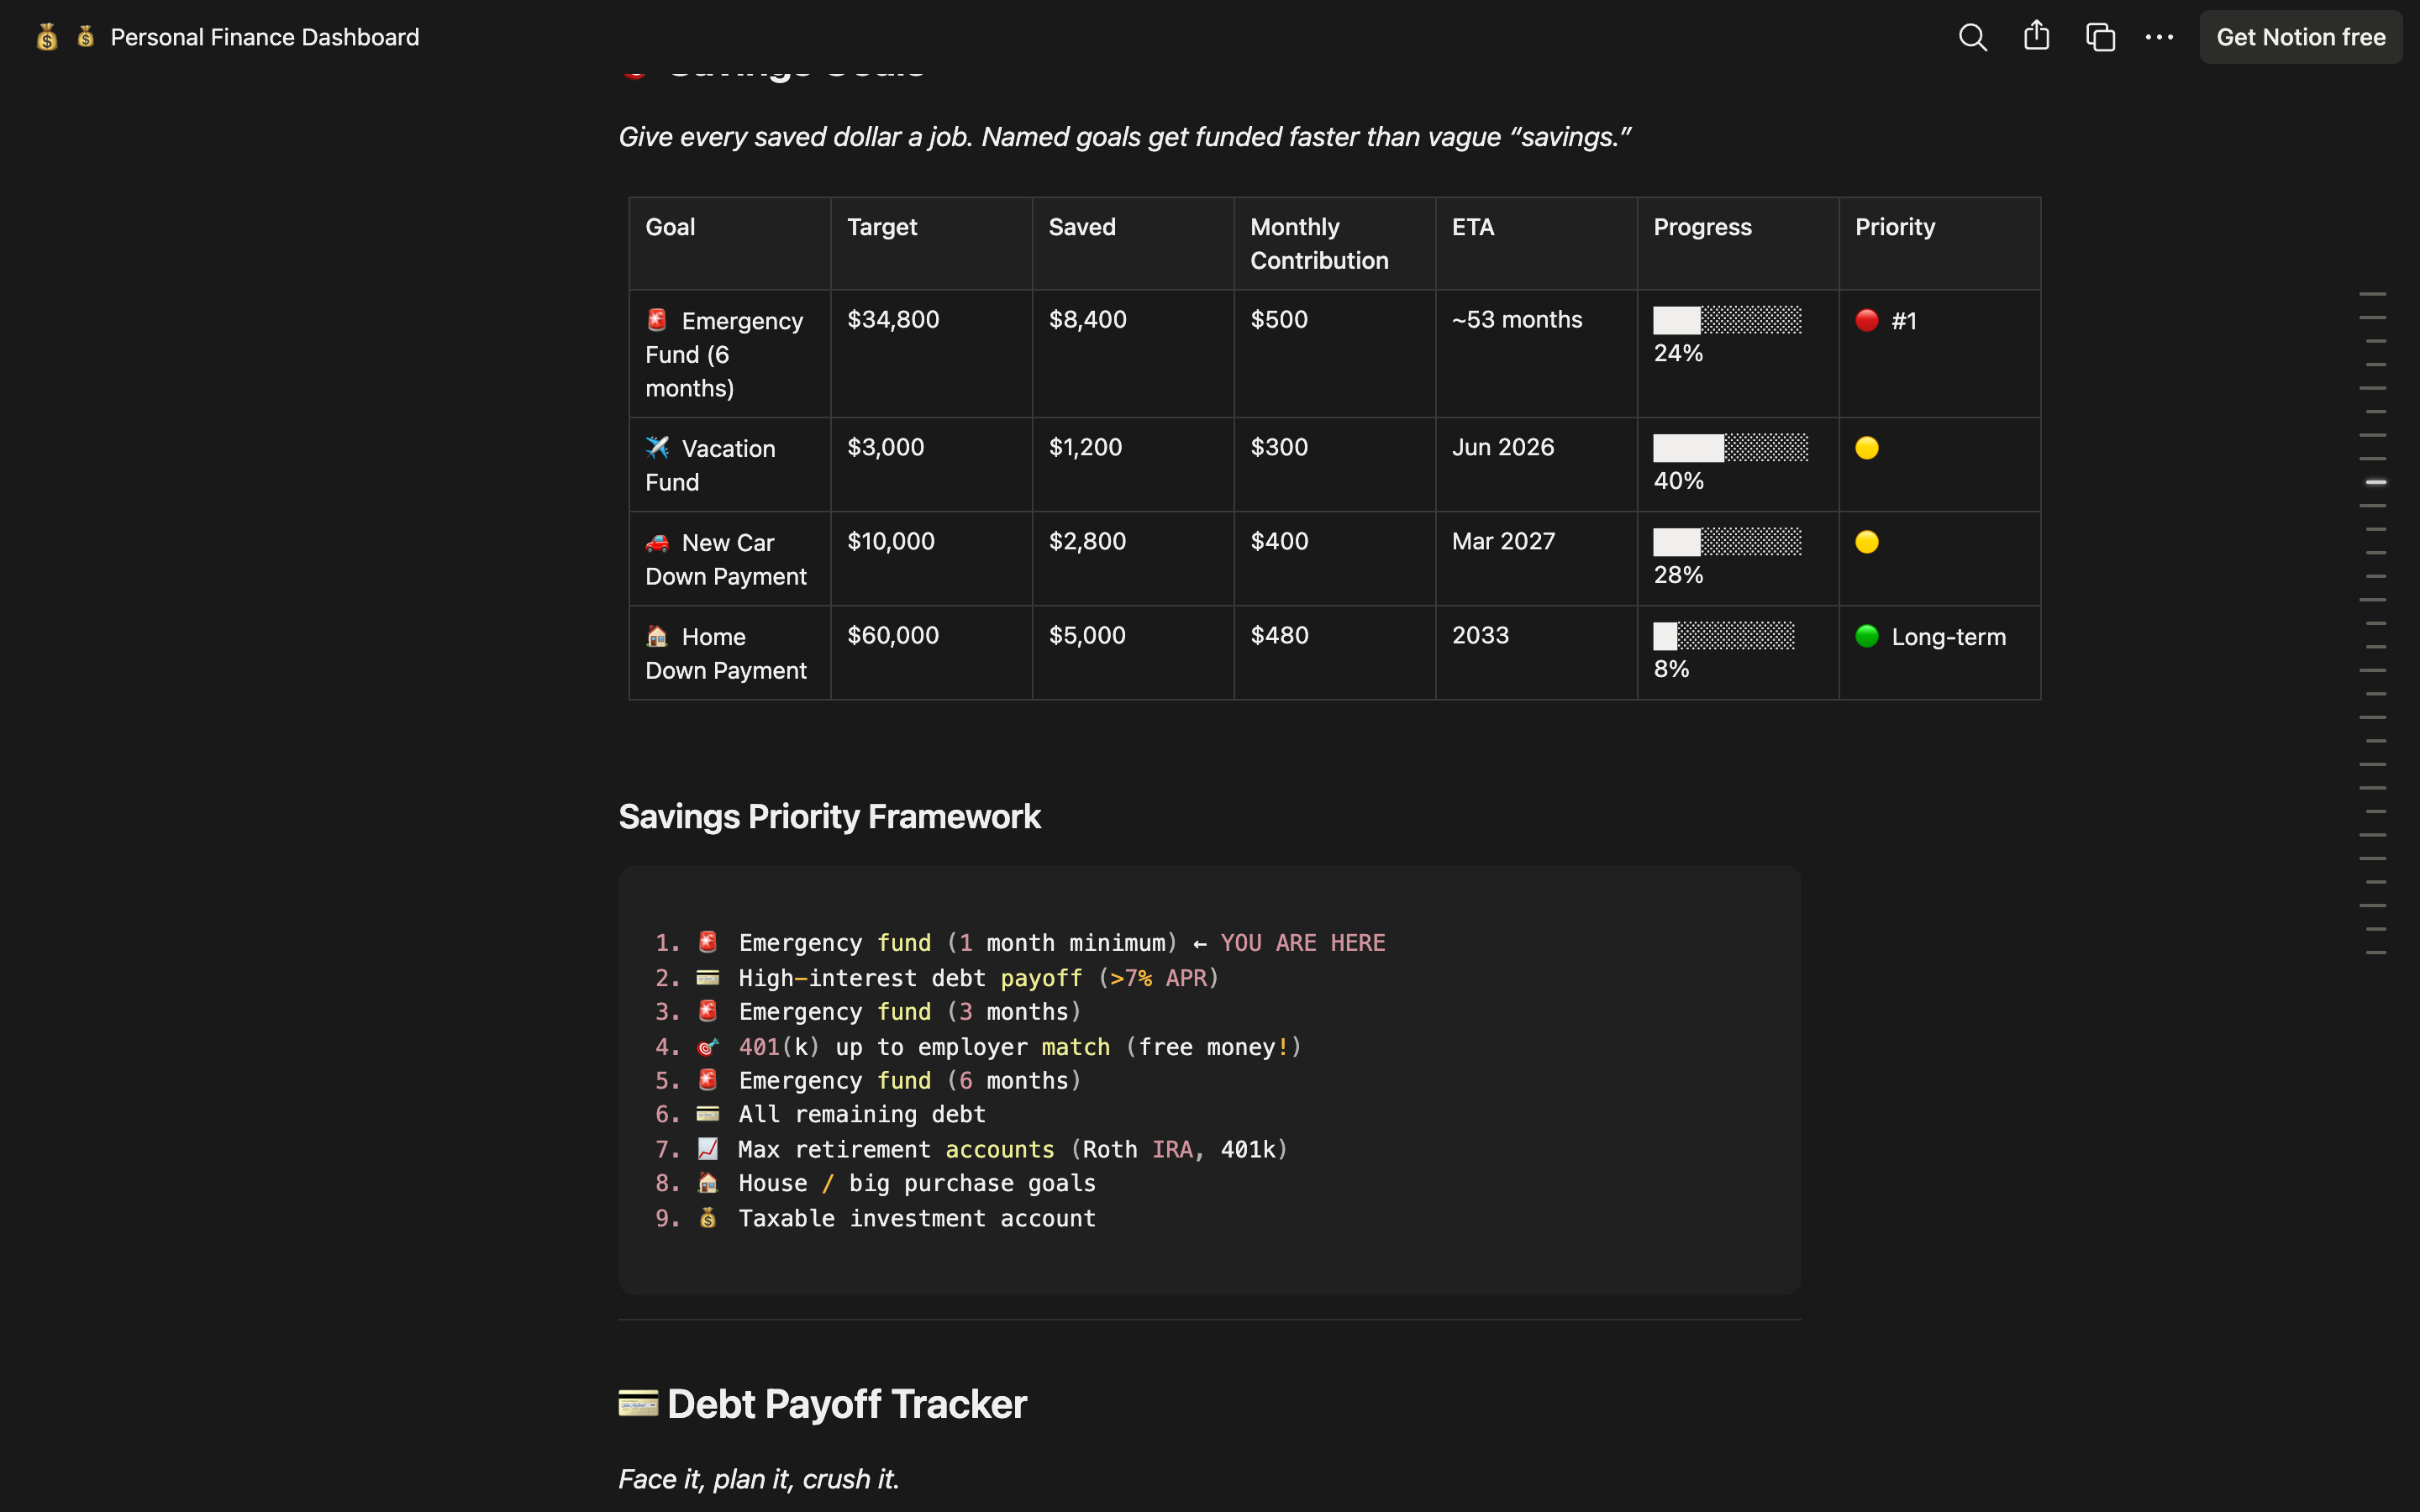Click the YOU ARE HERE text in code block

1302,943
